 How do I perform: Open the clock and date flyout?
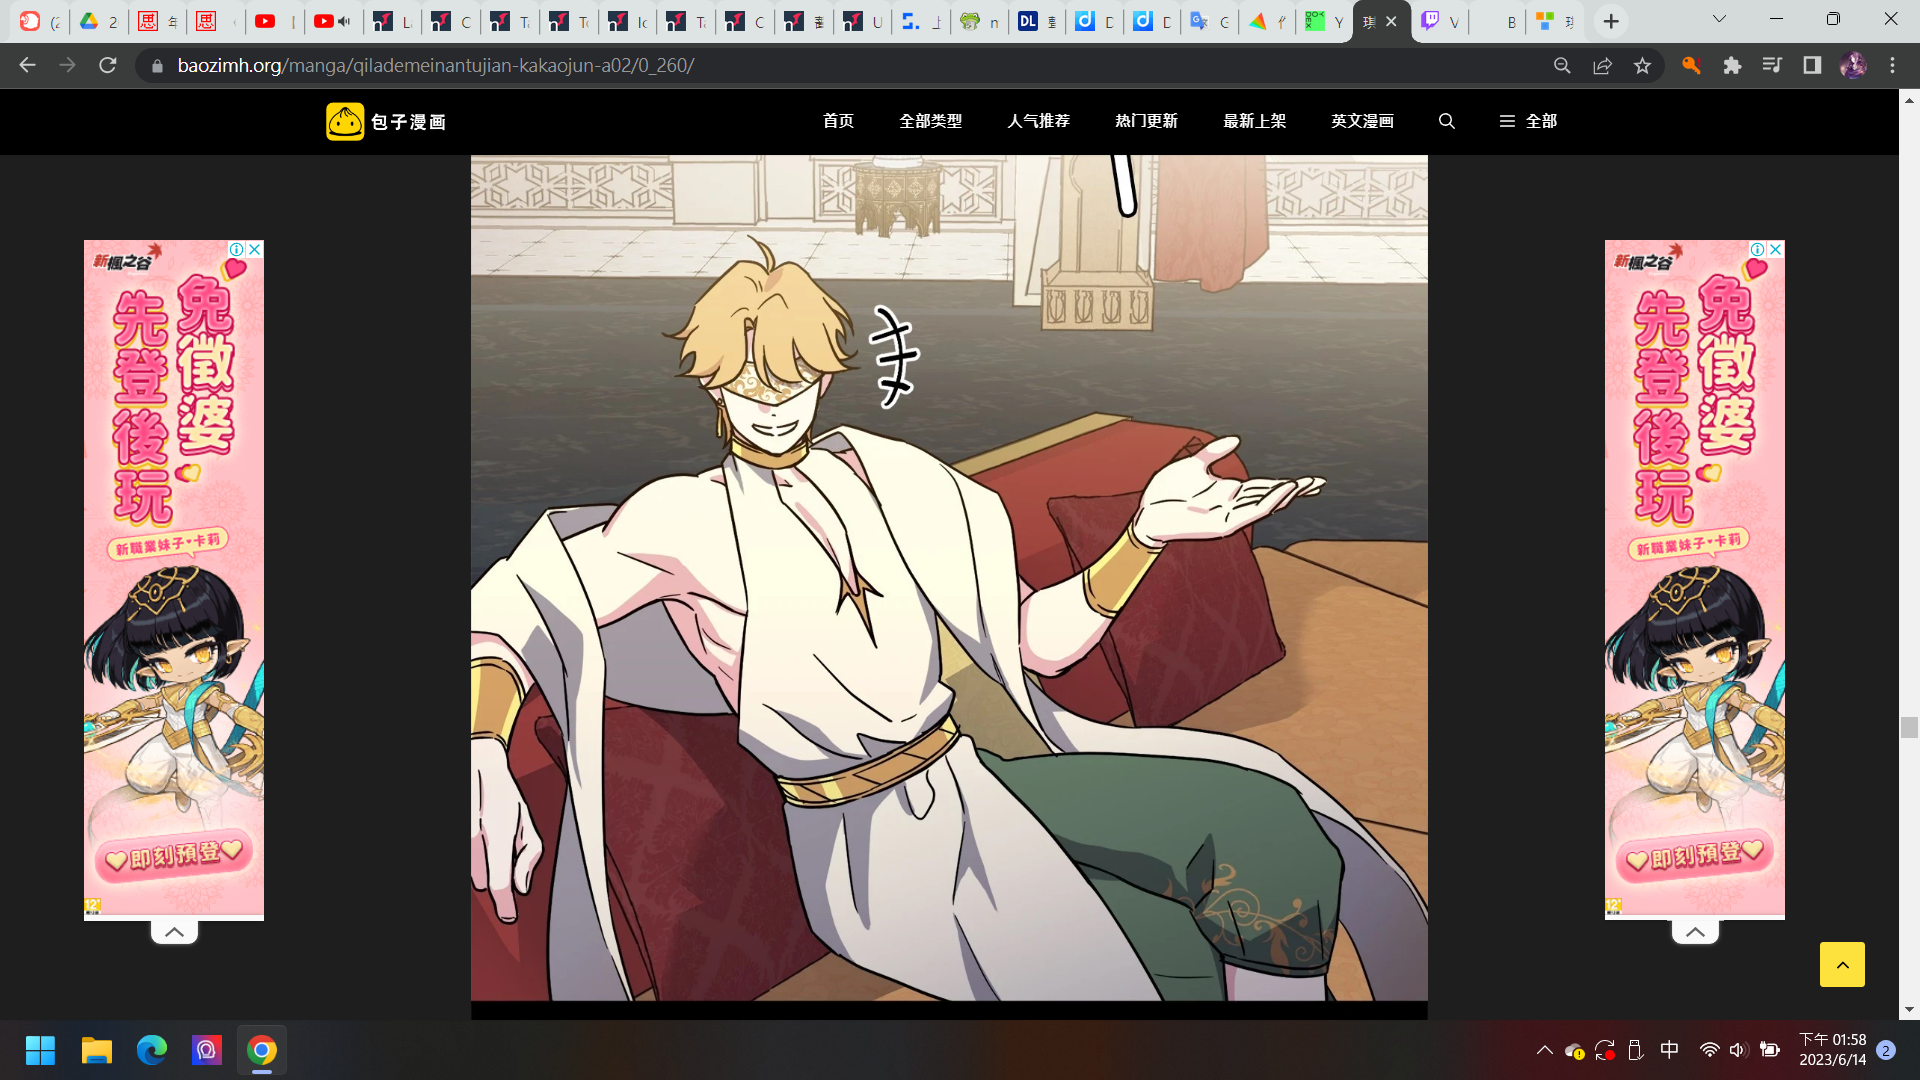click(1832, 1050)
